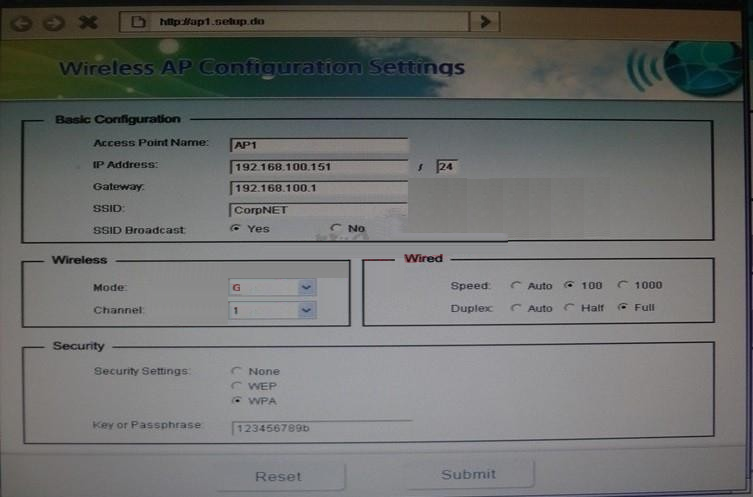Select WPA security setting

point(237,401)
